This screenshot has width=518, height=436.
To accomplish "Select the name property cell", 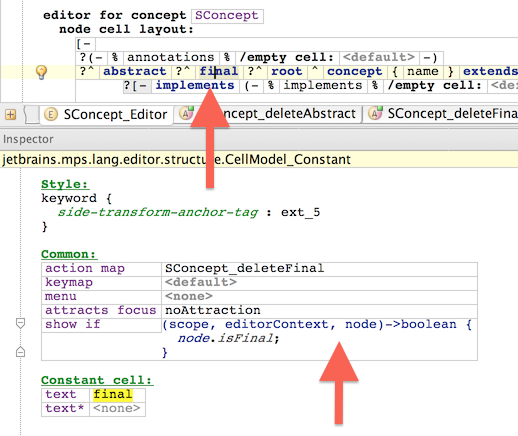I will [423, 71].
